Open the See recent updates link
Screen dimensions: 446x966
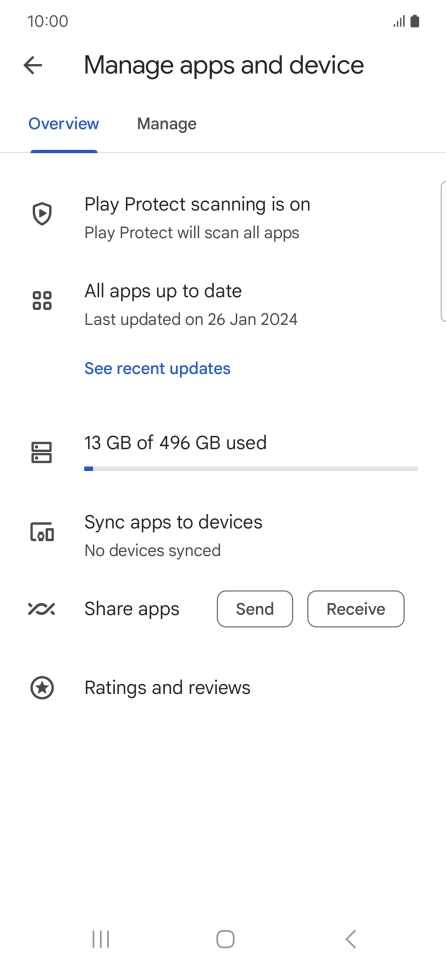(x=157, y=368)
